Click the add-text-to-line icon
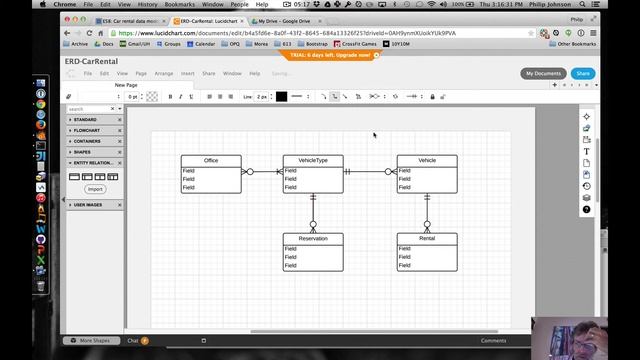 click(x=358, y=97)
